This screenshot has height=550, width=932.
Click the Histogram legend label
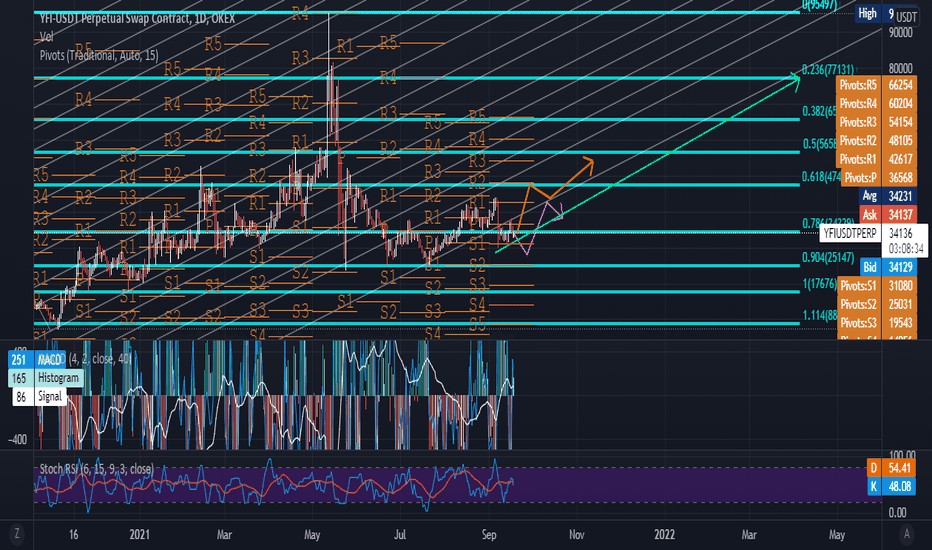point(58,378)
